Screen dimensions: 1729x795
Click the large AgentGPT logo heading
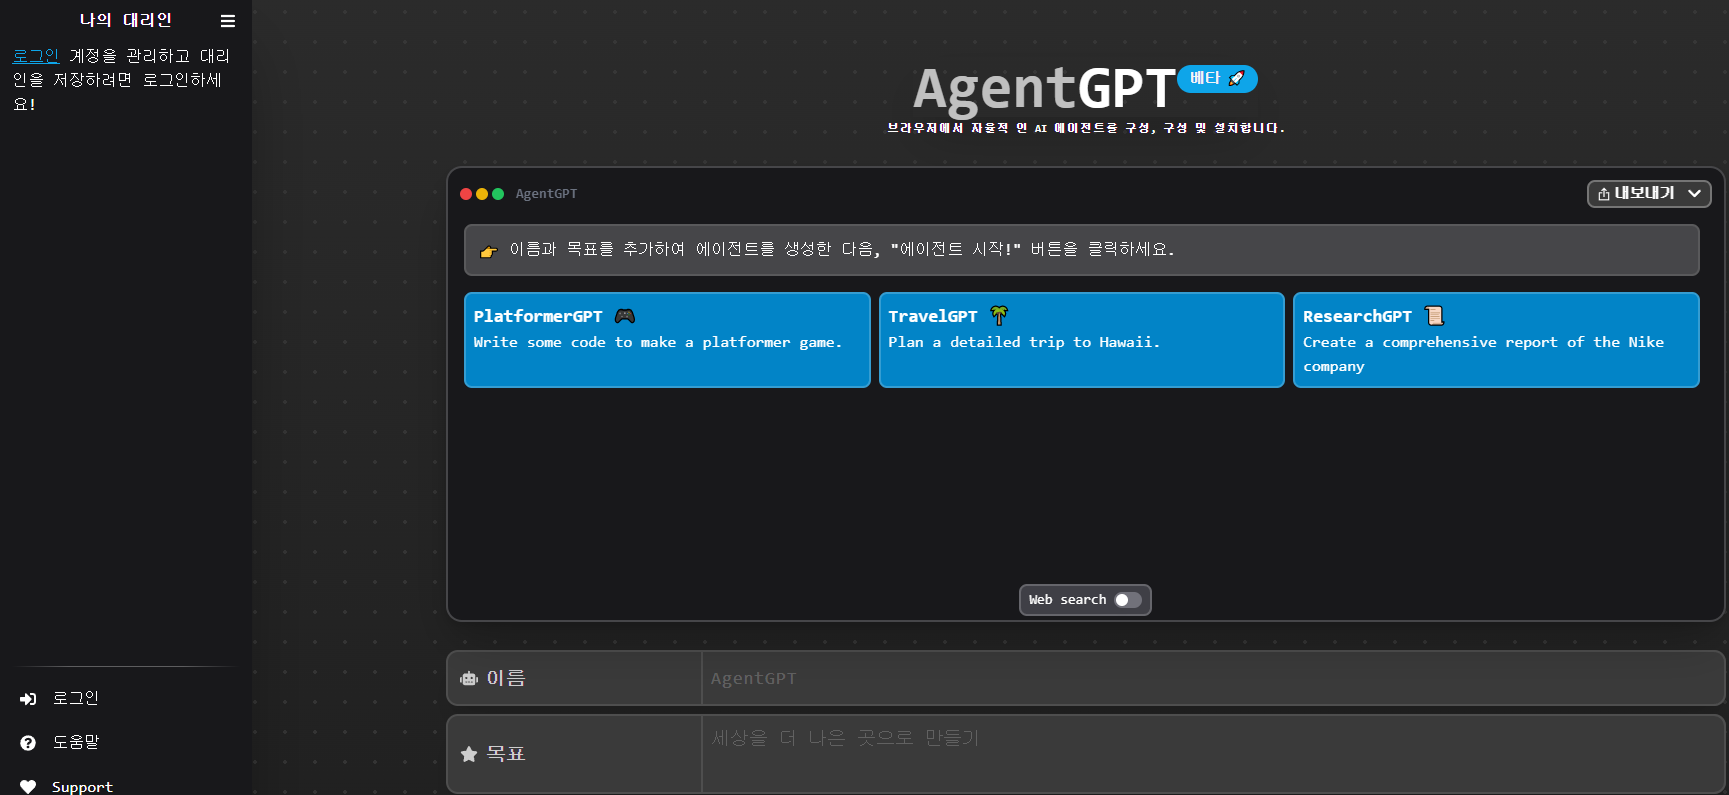coord(1044,89)
